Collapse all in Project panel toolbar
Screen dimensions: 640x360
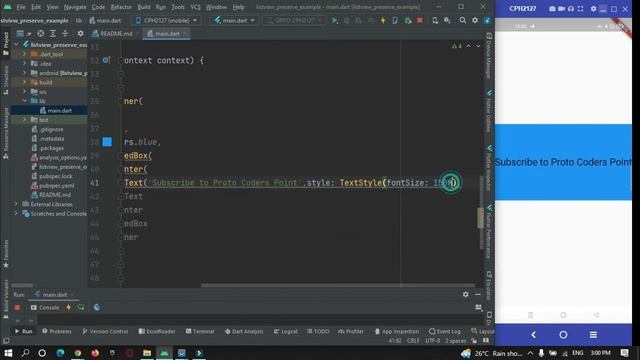click(65, 33)
